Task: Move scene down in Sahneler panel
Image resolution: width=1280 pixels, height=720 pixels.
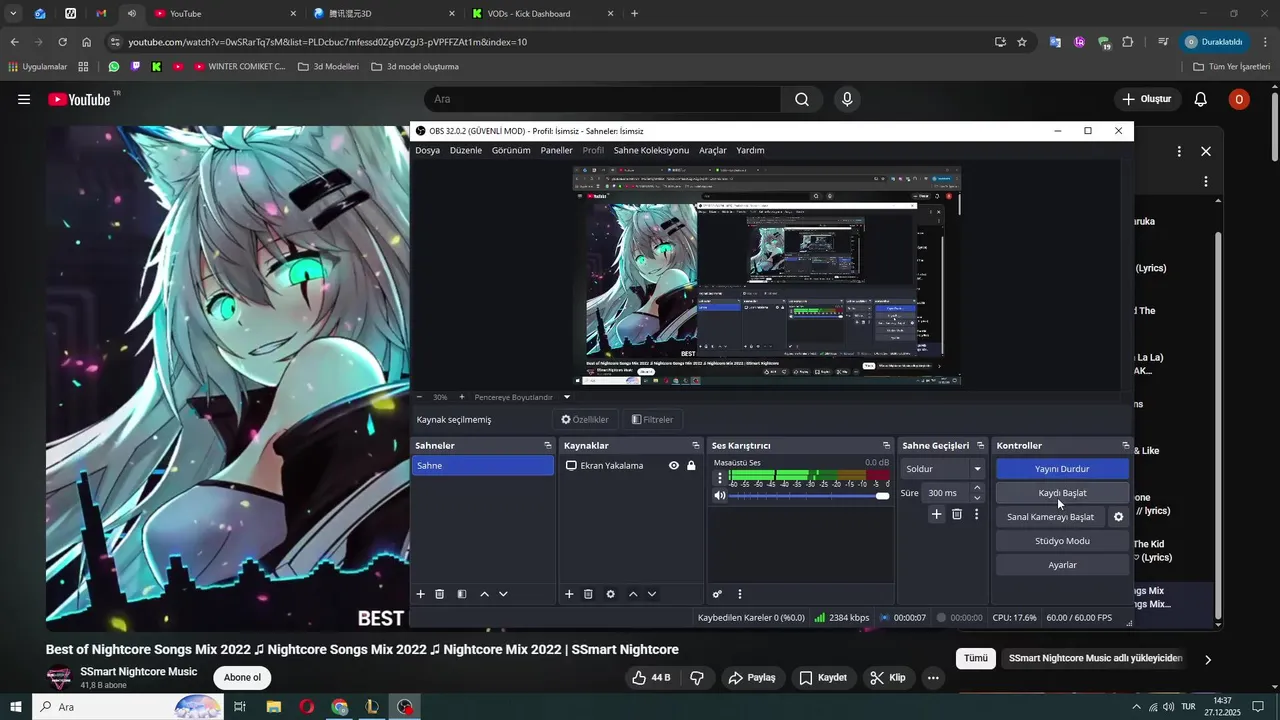Action: click(x=503, y=594)
